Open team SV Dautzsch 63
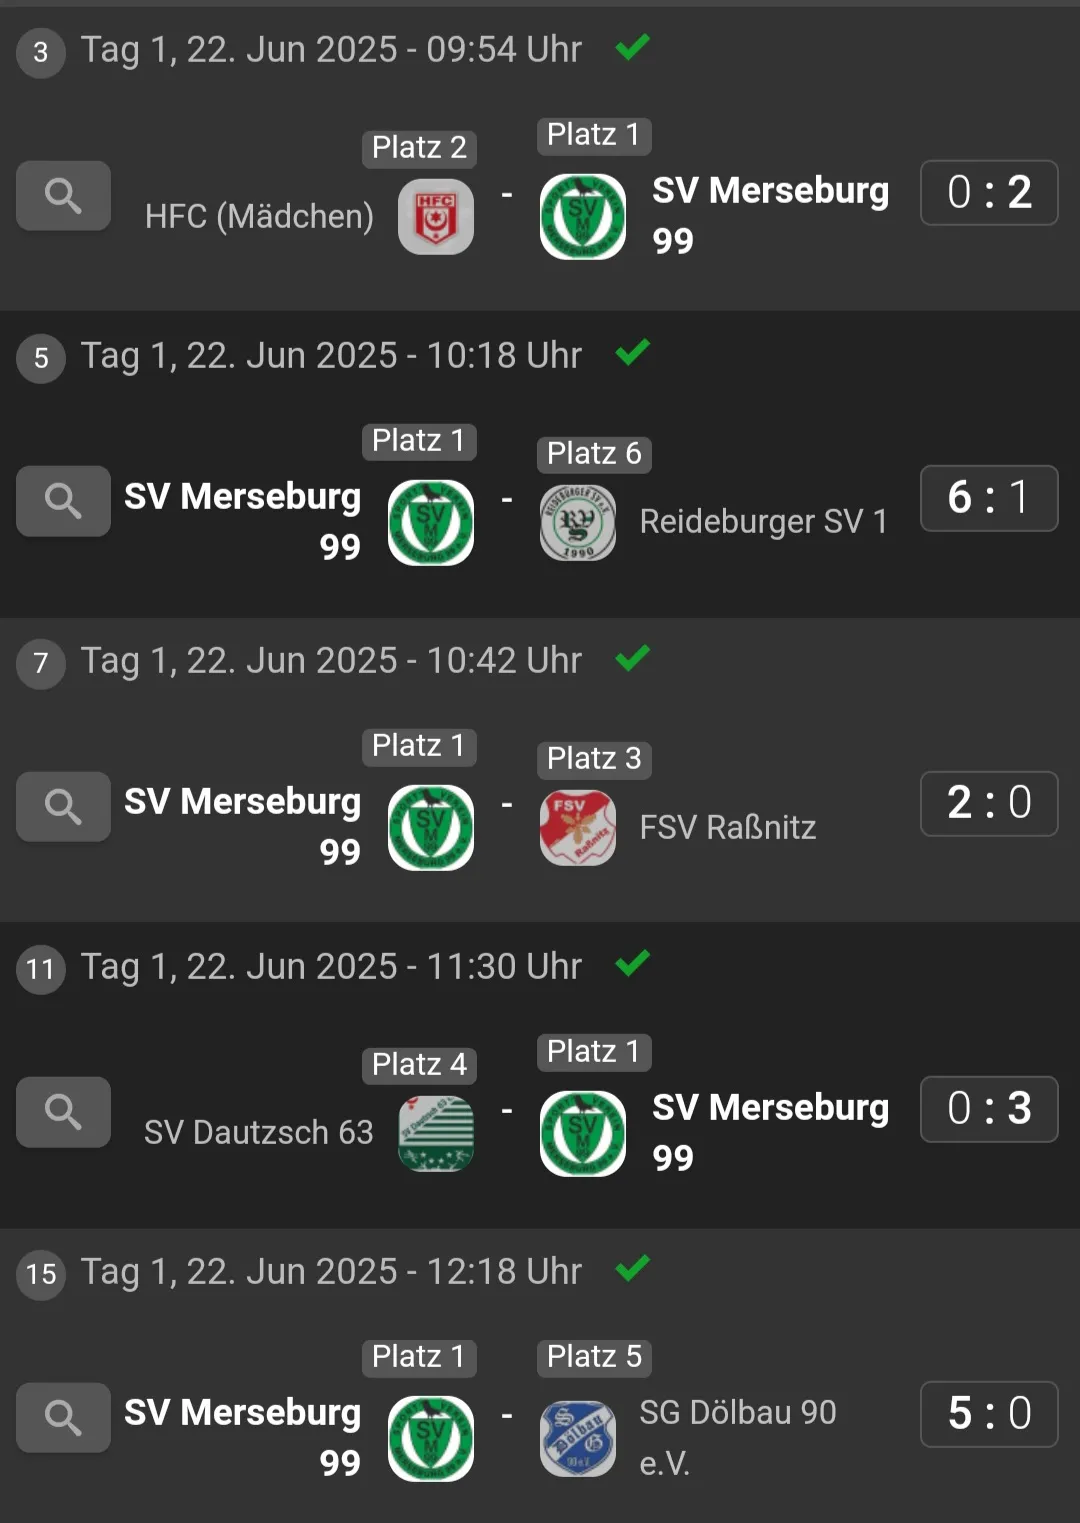Screen dimensions: 1080x1523 pyautogui.click(x=258, y=1133)
